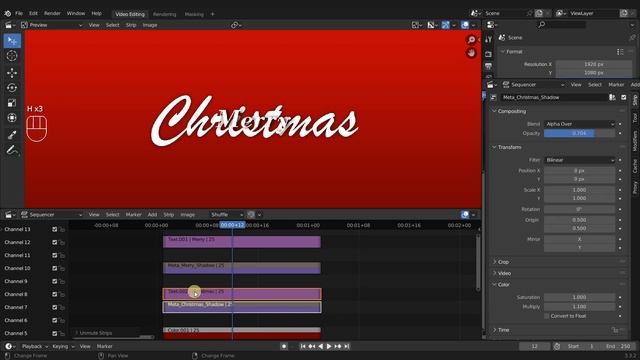Play animation in reverse
The image size is (640, 360).
tap(320, 346)
